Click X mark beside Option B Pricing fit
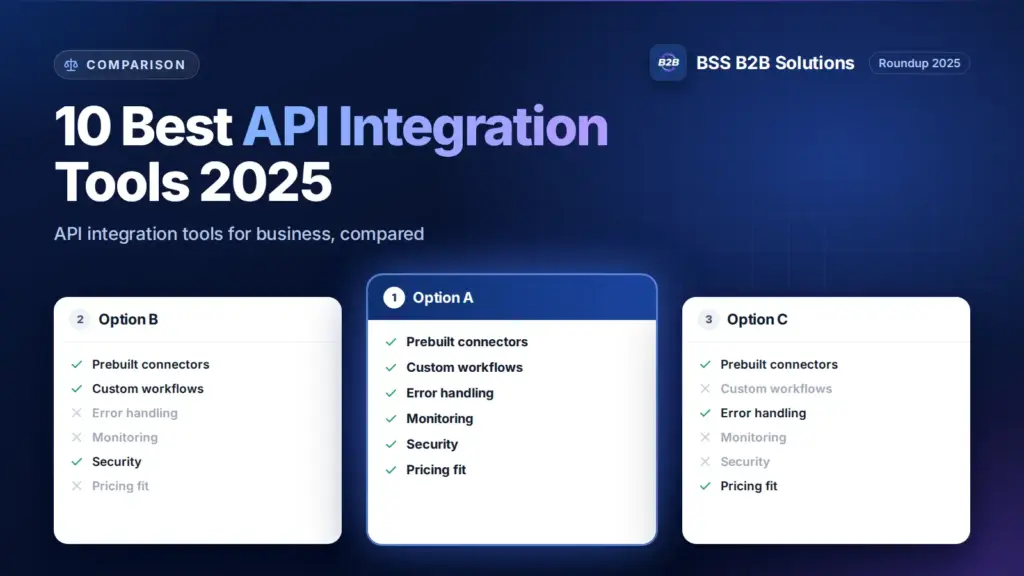This screenshot has width=1024, height=576. tap(77, 486)
